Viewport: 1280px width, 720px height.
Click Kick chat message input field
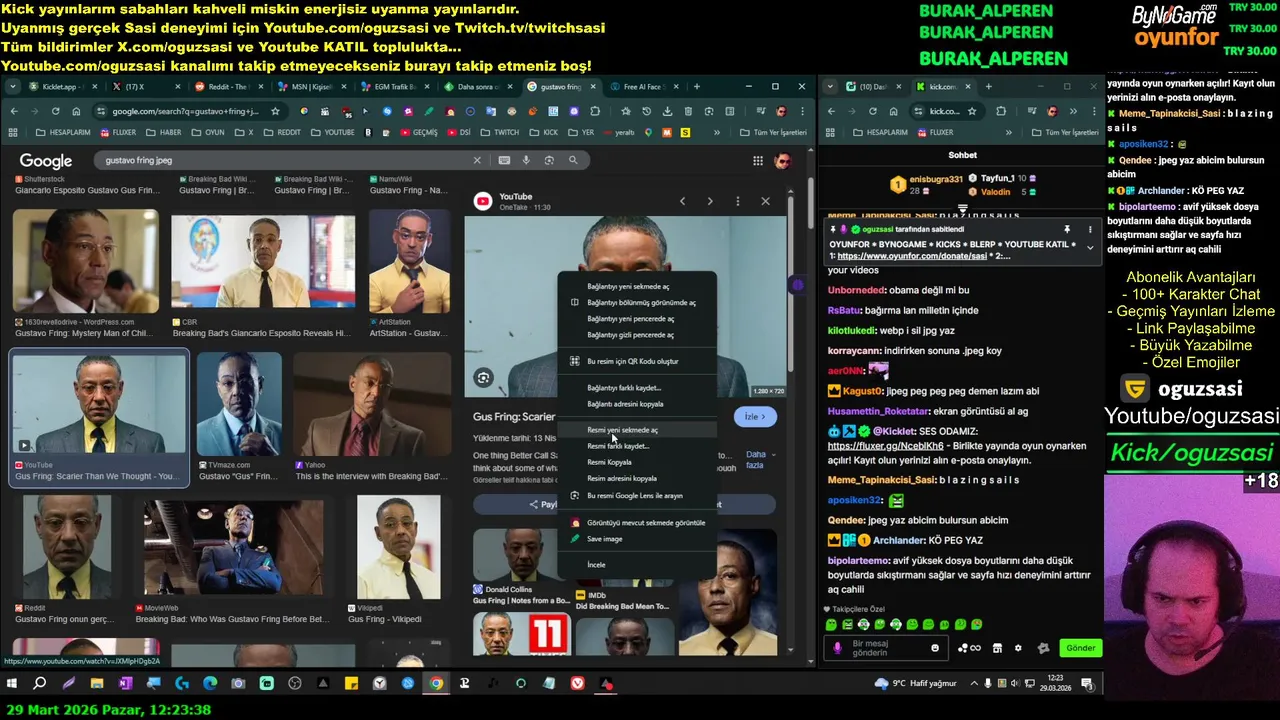886,648
